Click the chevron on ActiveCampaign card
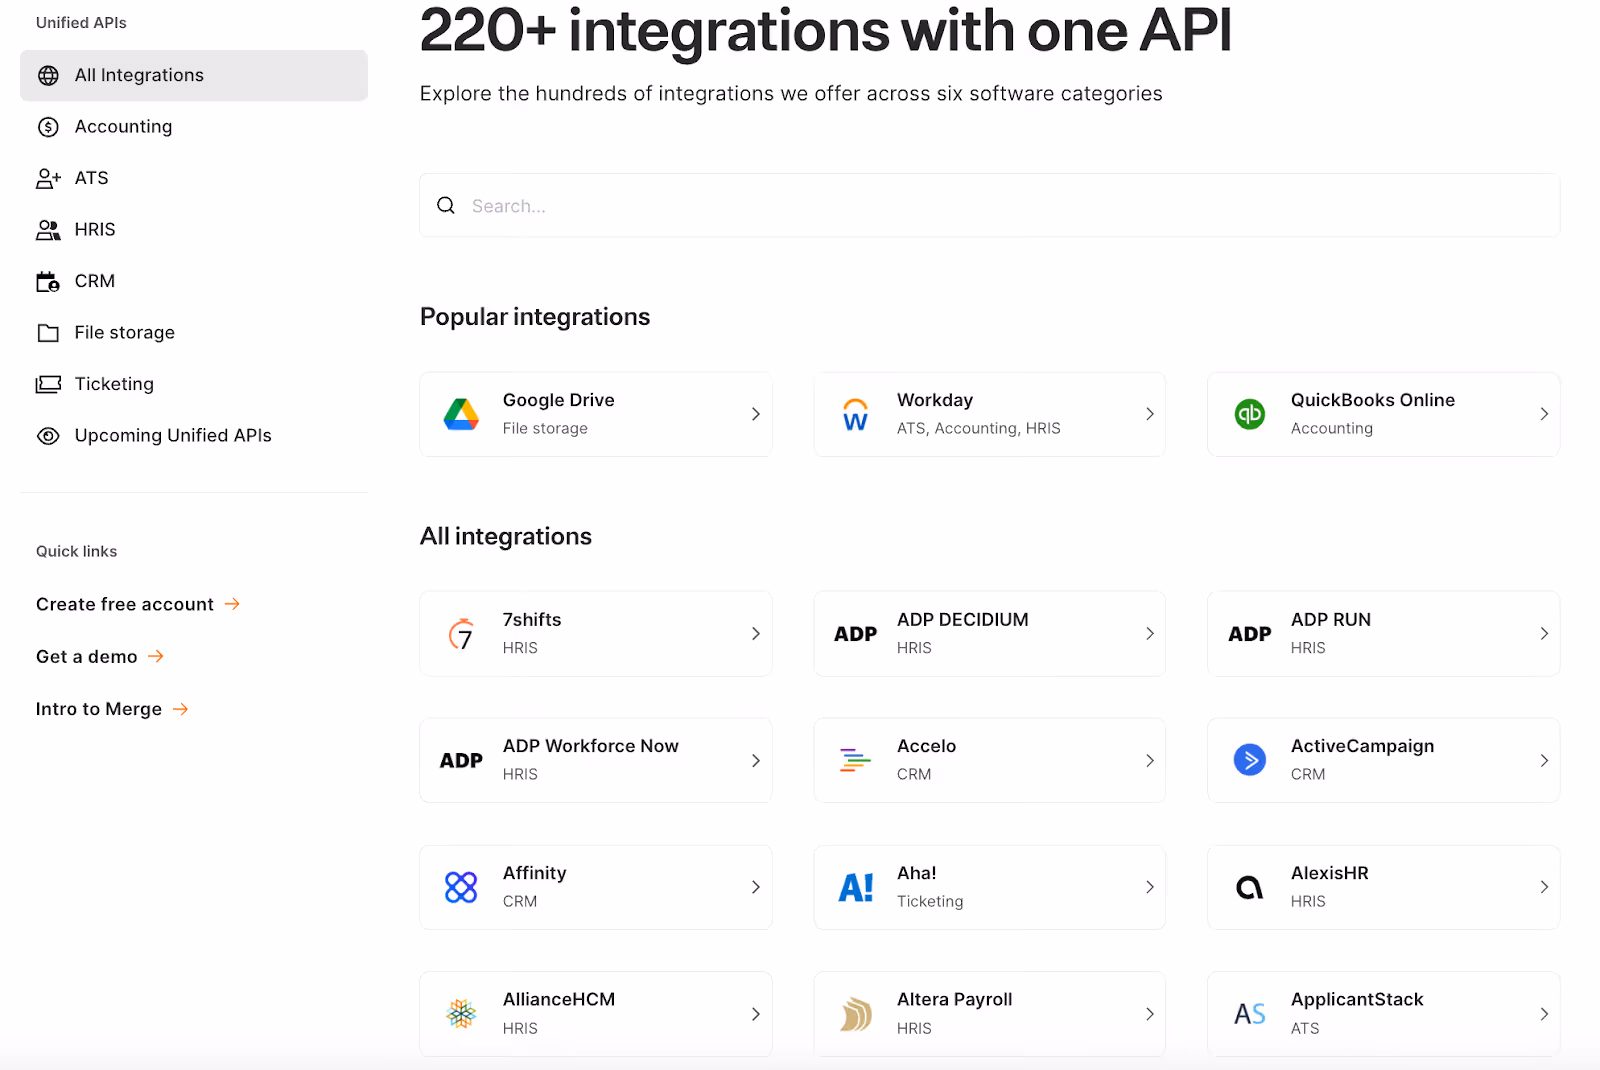The image size is (1600, 1070). pos(1544,761)
